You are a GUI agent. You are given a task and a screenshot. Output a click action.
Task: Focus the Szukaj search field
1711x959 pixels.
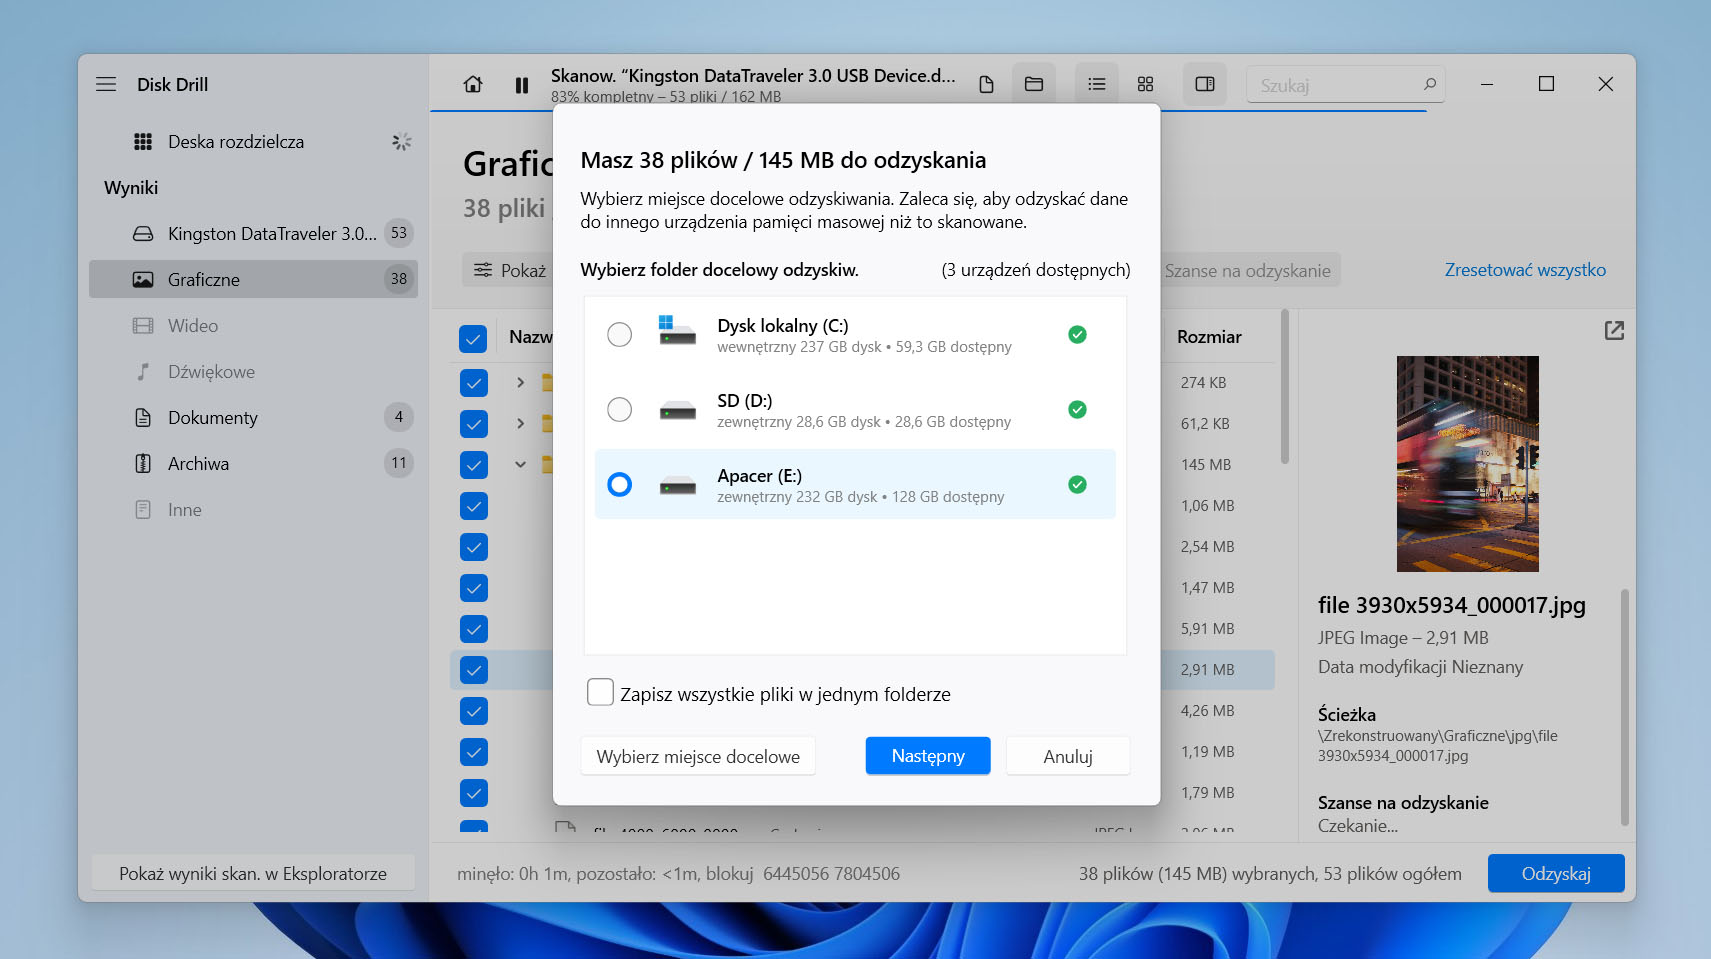pyautogui.click(x=1346, y=85)
